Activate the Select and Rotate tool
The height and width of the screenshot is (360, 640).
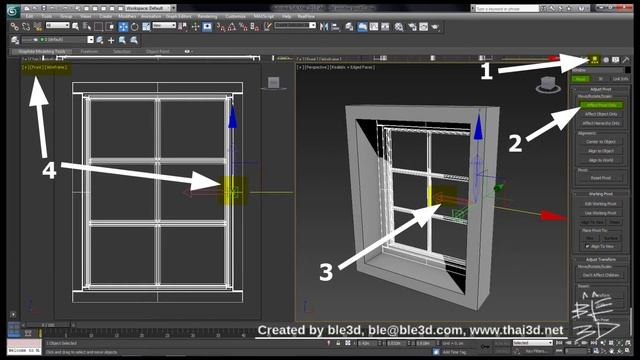134,27
